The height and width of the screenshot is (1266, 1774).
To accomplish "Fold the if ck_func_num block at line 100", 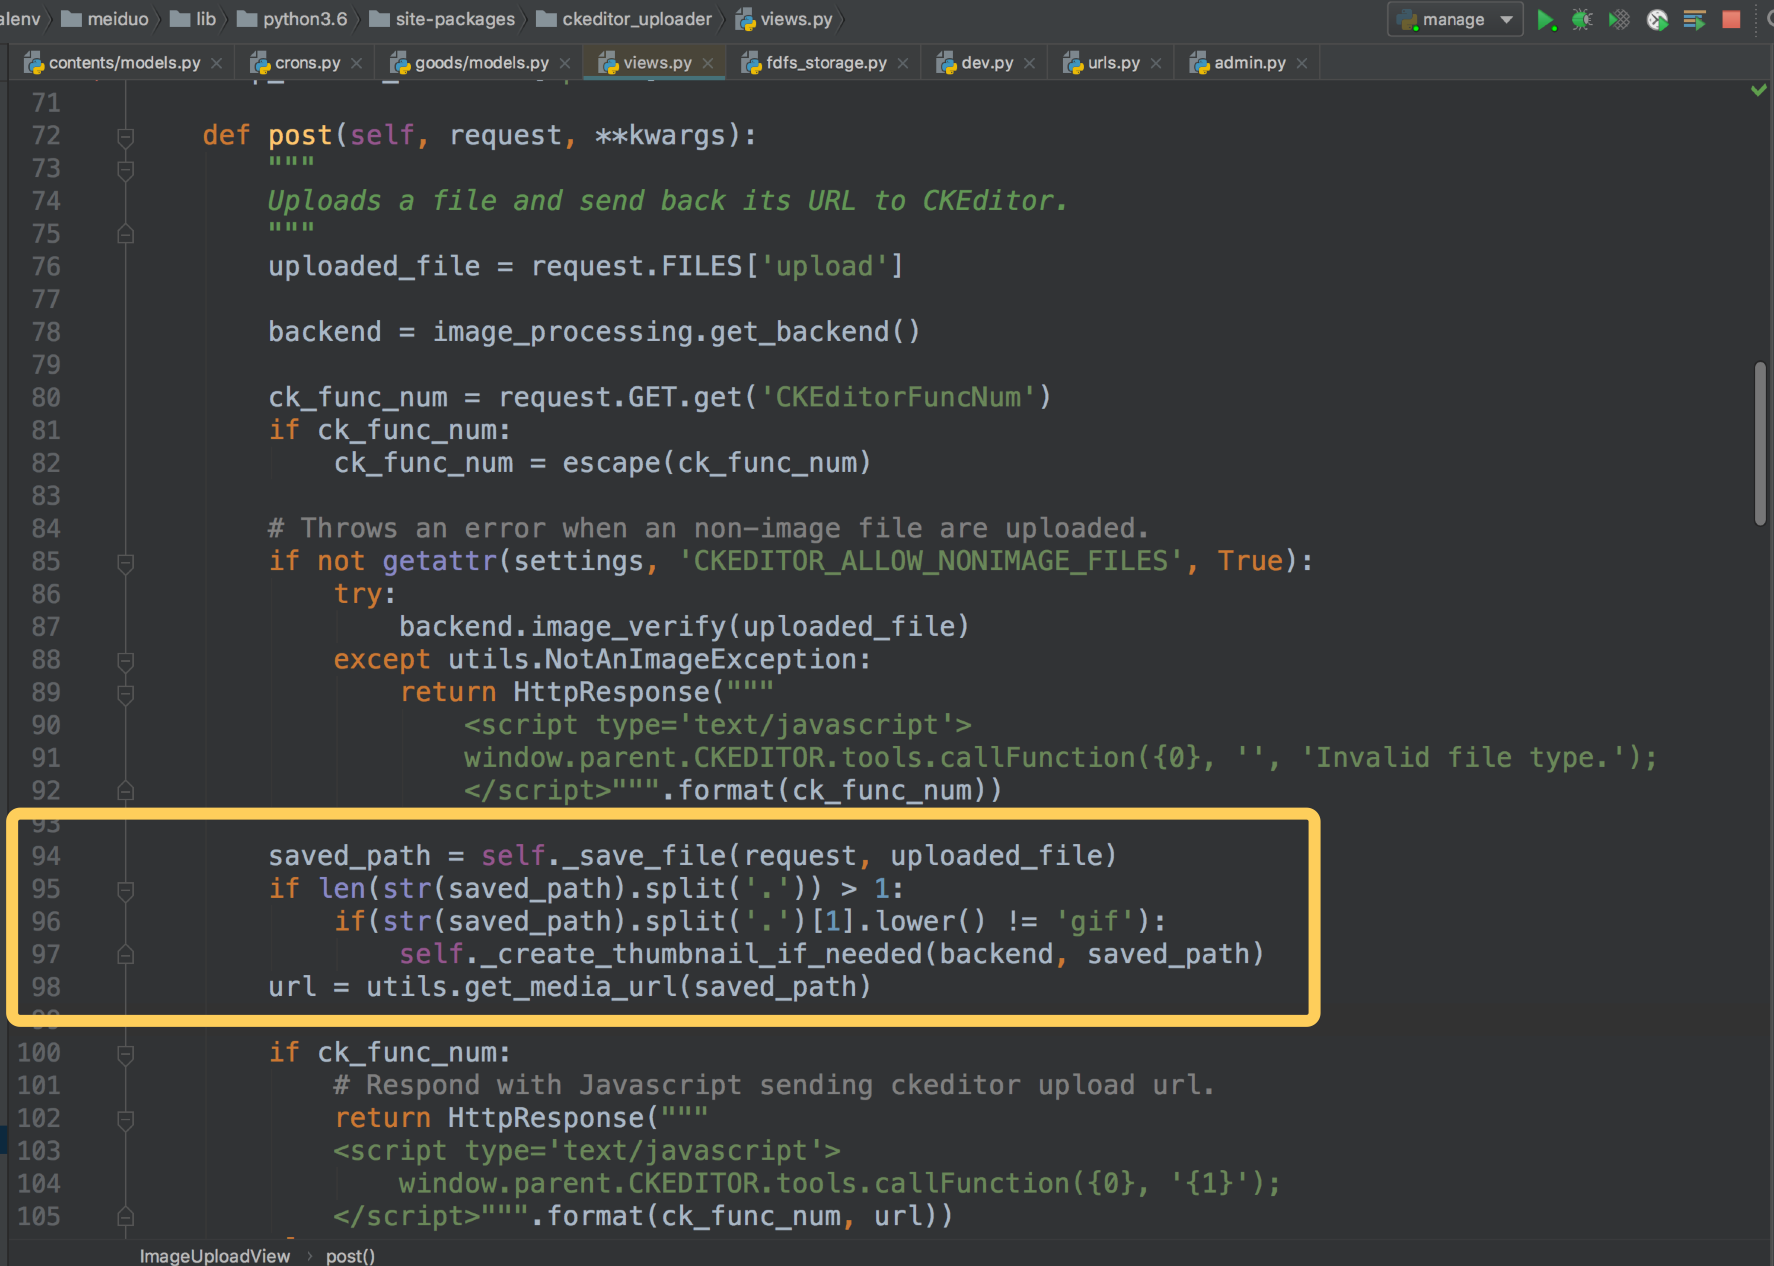I will click(126, 1053).
